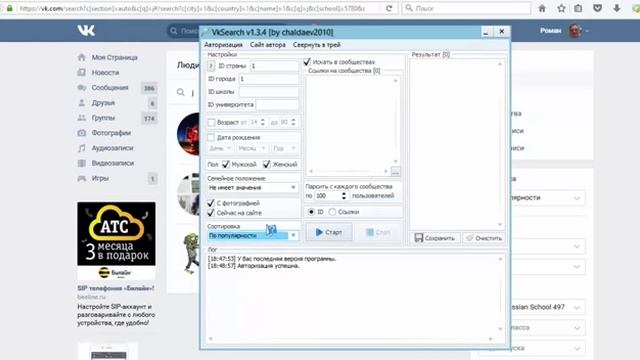Click the Результат list vertical scrollbar
640x360 pixels.
[500, 144]
